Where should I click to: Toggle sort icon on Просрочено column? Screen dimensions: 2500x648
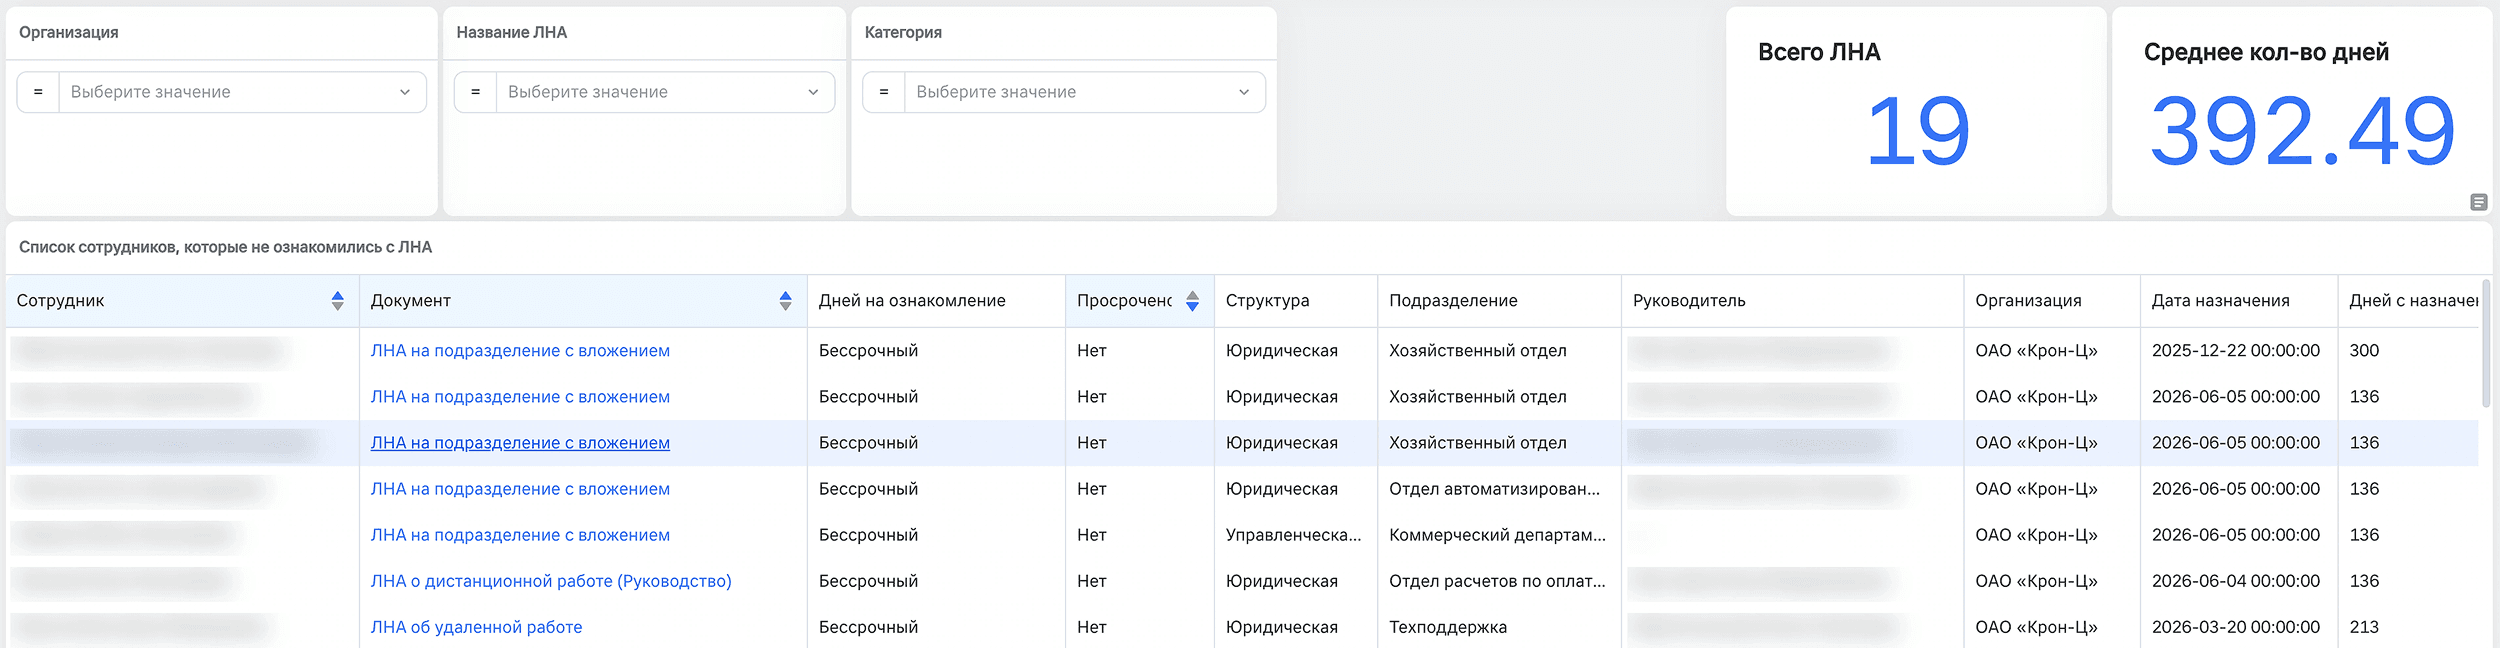pyautogui.click(x=1192, y=301)
